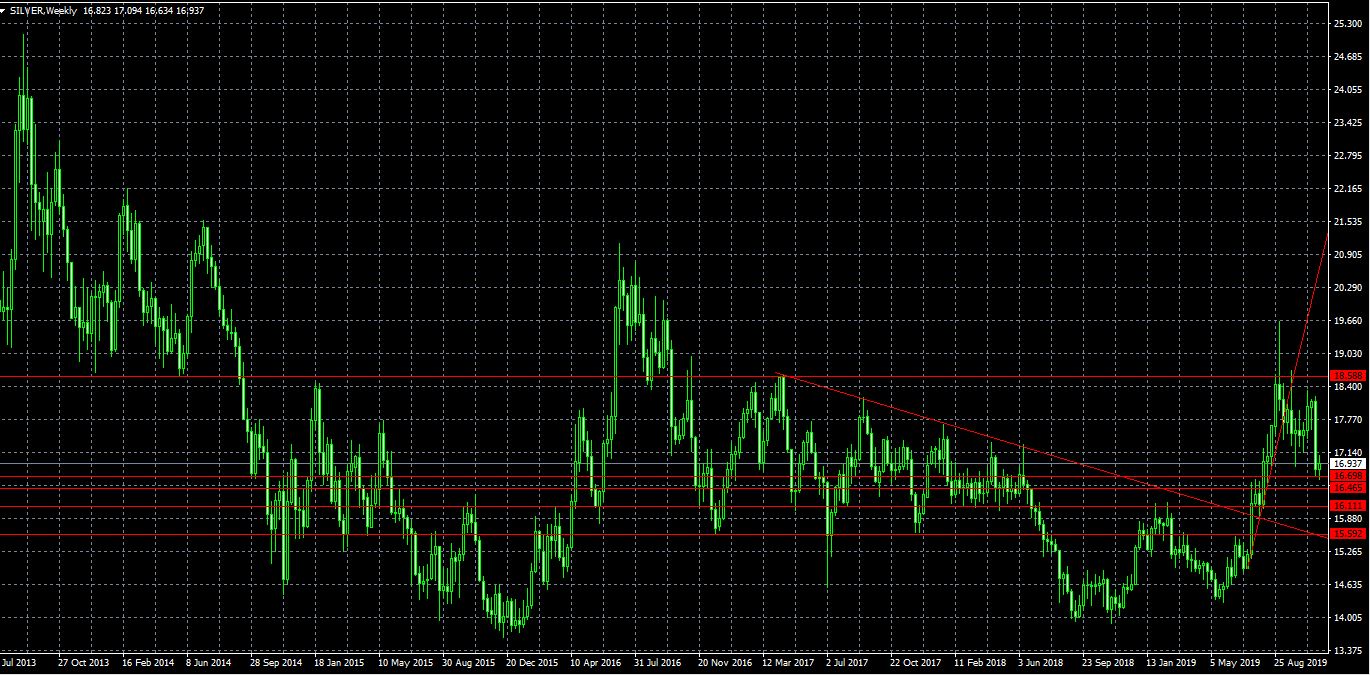Click the 25.300 value on price scale
1370x675 pixels.
click(x=1348, y=24)
